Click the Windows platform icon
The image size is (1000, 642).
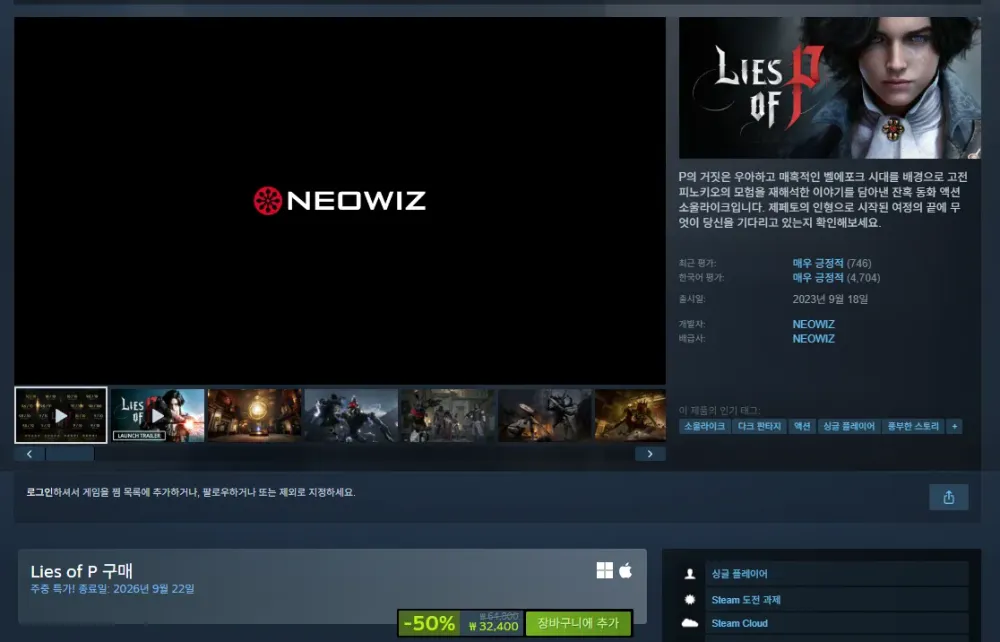tap(605, 570)
